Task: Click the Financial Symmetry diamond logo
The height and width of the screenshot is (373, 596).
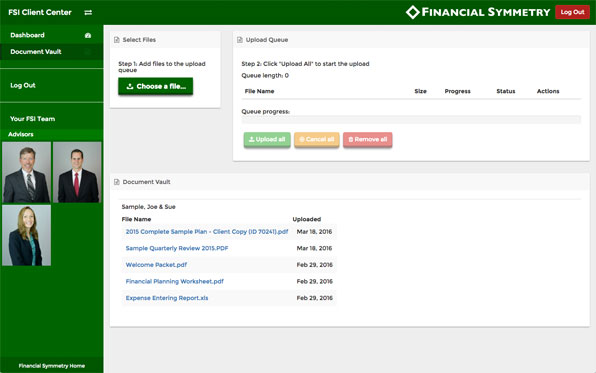Action: (x=412, y=12)
